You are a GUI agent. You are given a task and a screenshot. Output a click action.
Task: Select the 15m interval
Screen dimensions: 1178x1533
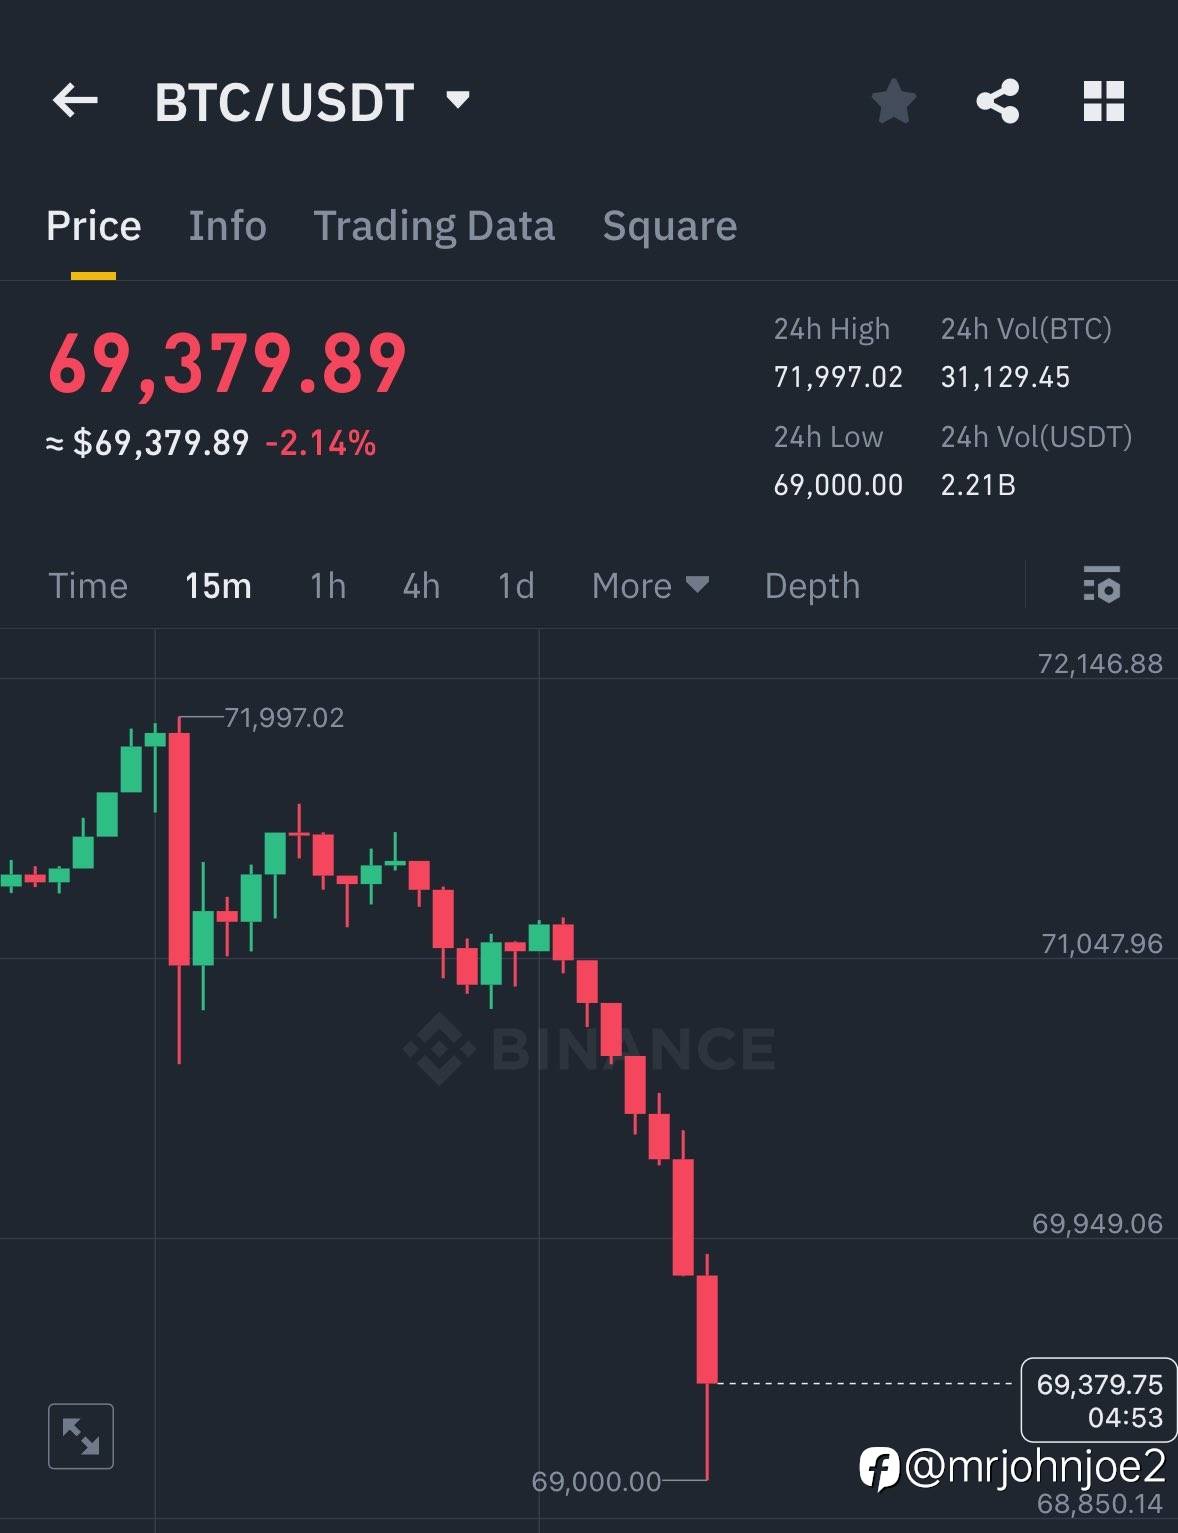(x=218, y=586)
